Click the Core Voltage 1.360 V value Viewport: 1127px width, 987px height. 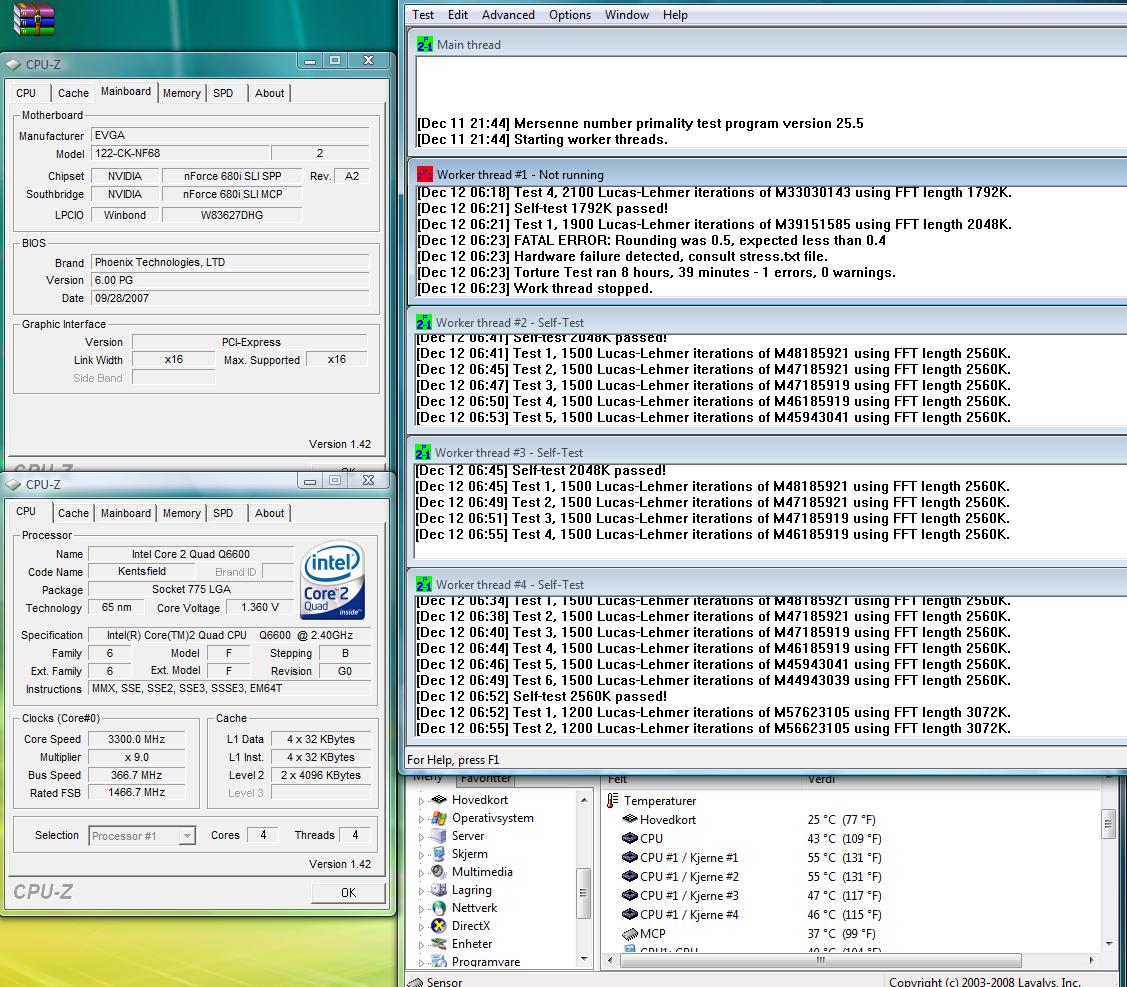coord(260,607)
